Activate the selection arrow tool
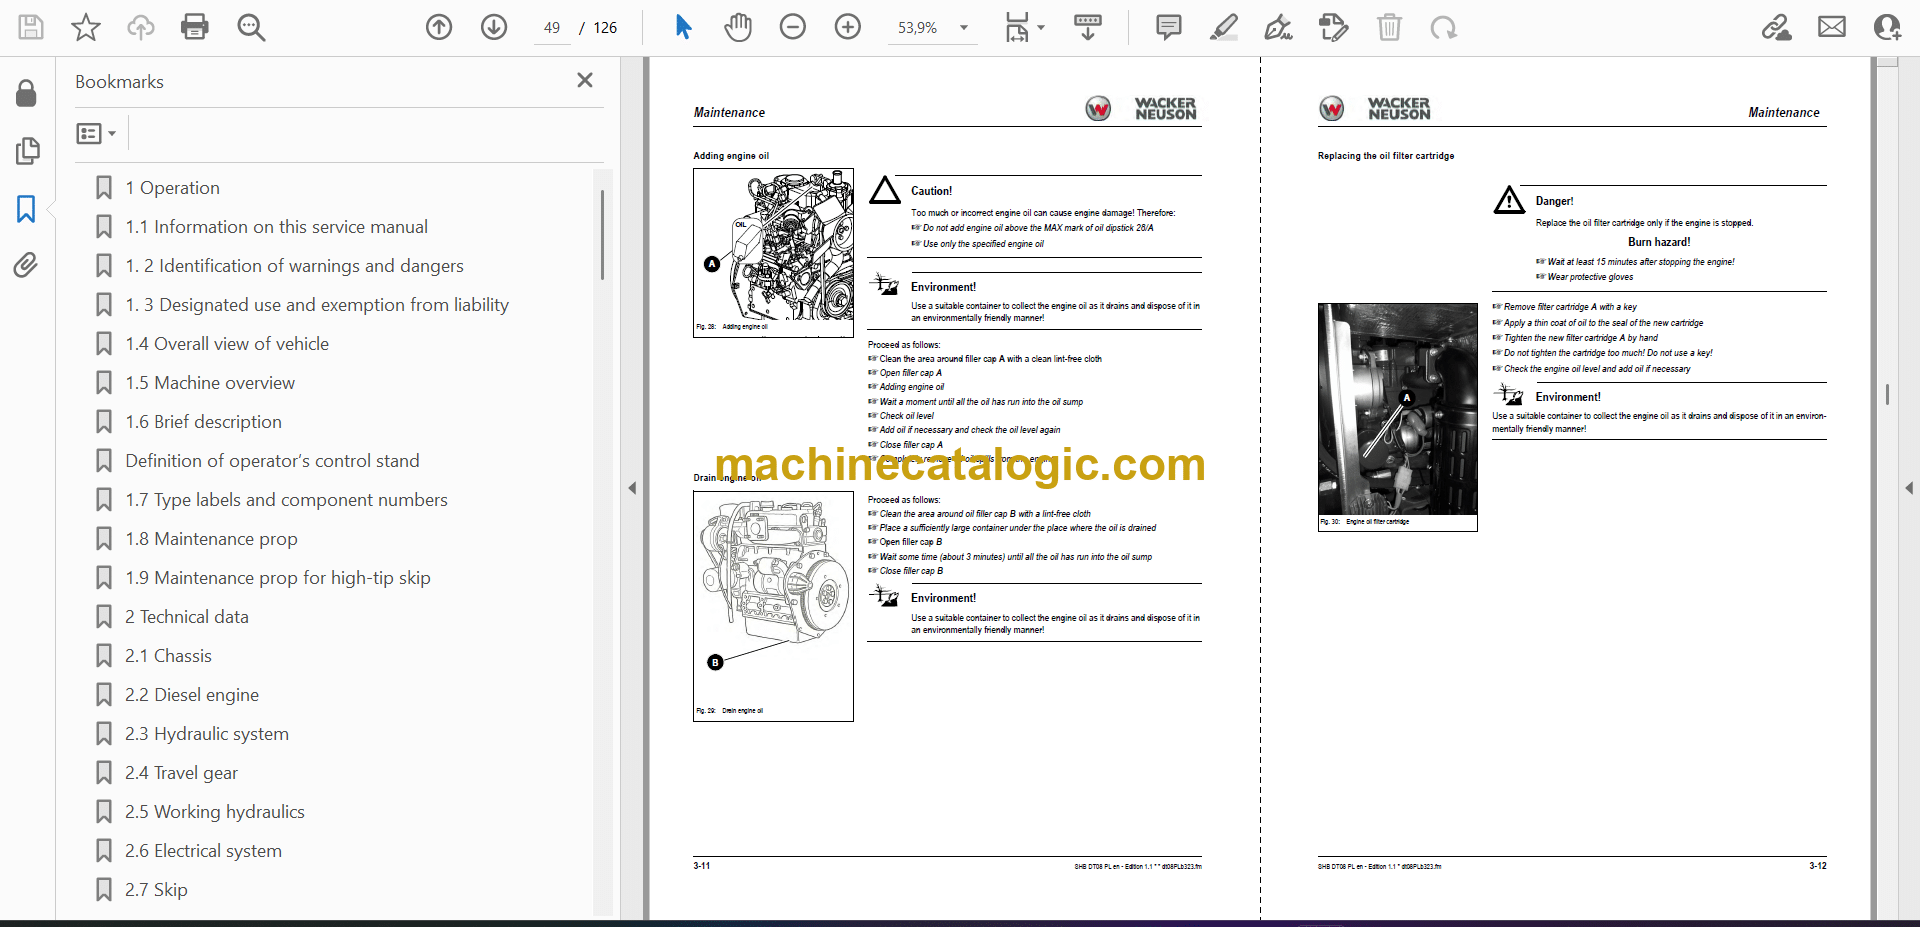The image size is (1920, 927). pos(683,27)
